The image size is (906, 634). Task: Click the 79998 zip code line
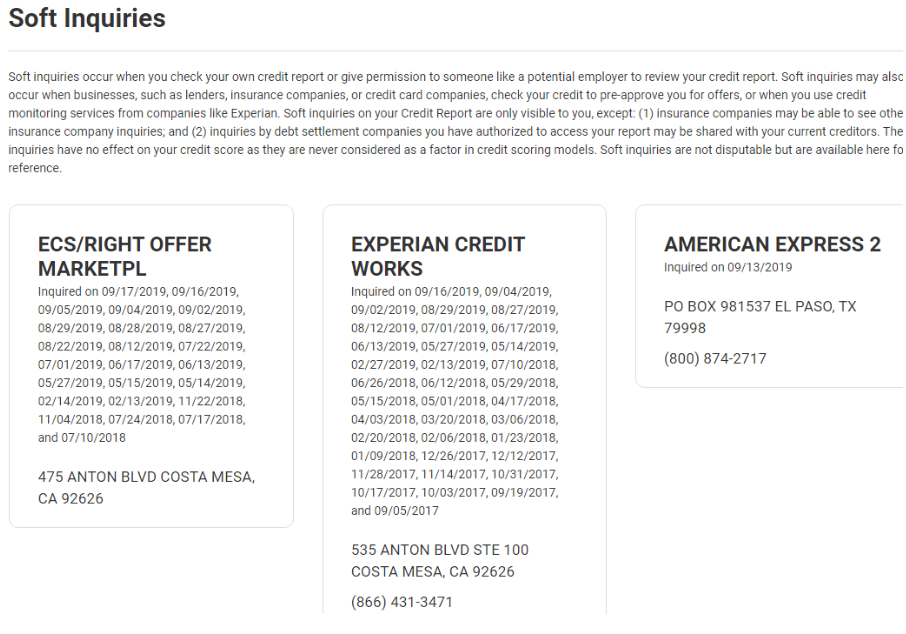(x=685, y=328)
